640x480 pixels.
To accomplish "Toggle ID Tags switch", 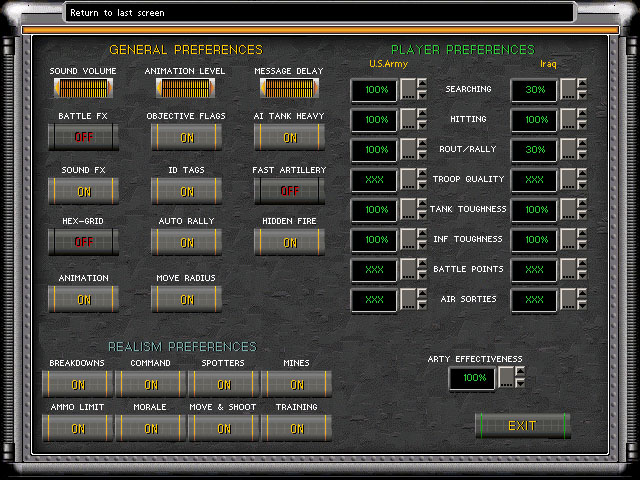I will [x=187, y=191].
